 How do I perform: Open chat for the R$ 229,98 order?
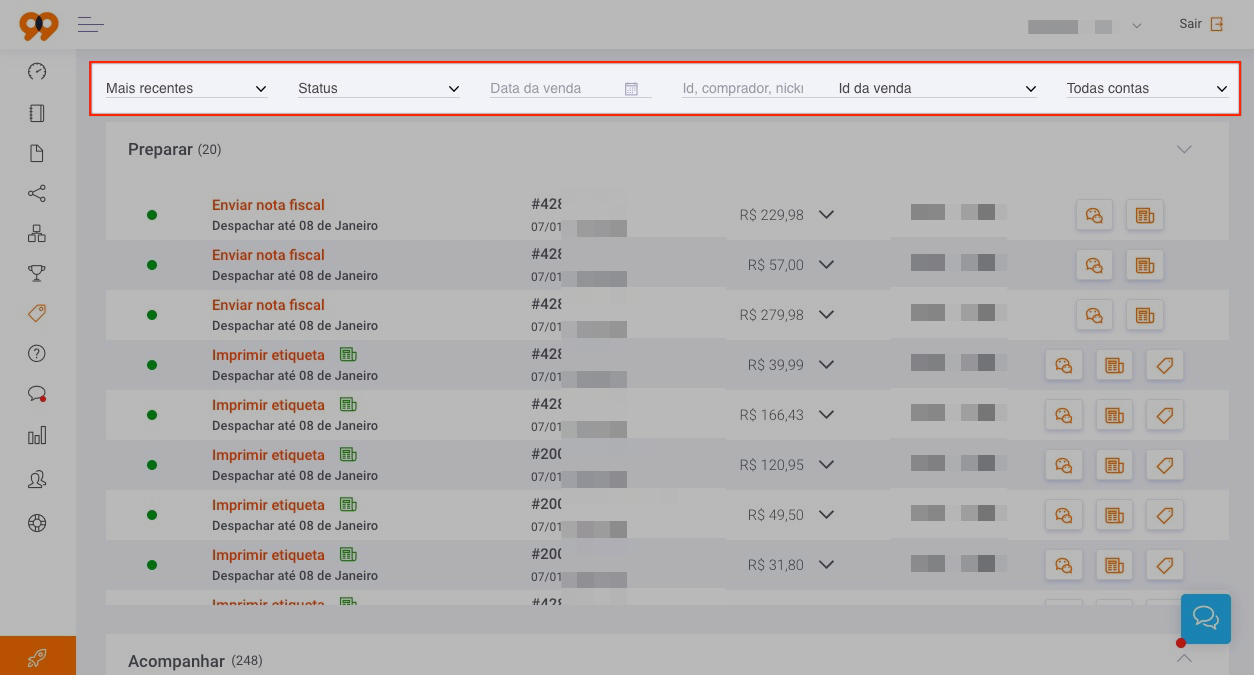[x=1094, y=215]
